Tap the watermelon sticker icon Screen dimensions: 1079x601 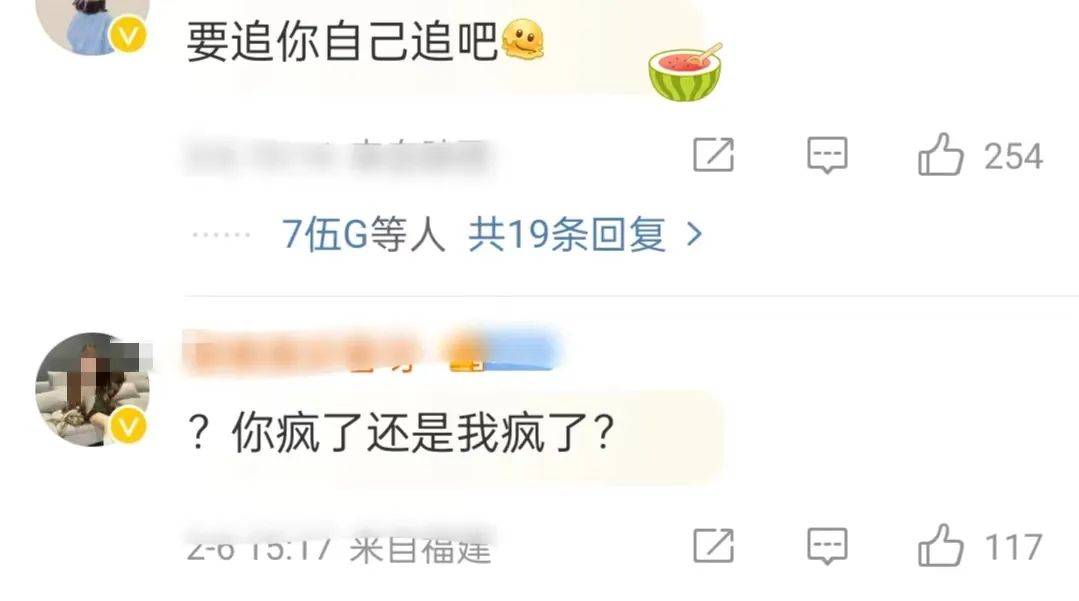click(685, 72)
